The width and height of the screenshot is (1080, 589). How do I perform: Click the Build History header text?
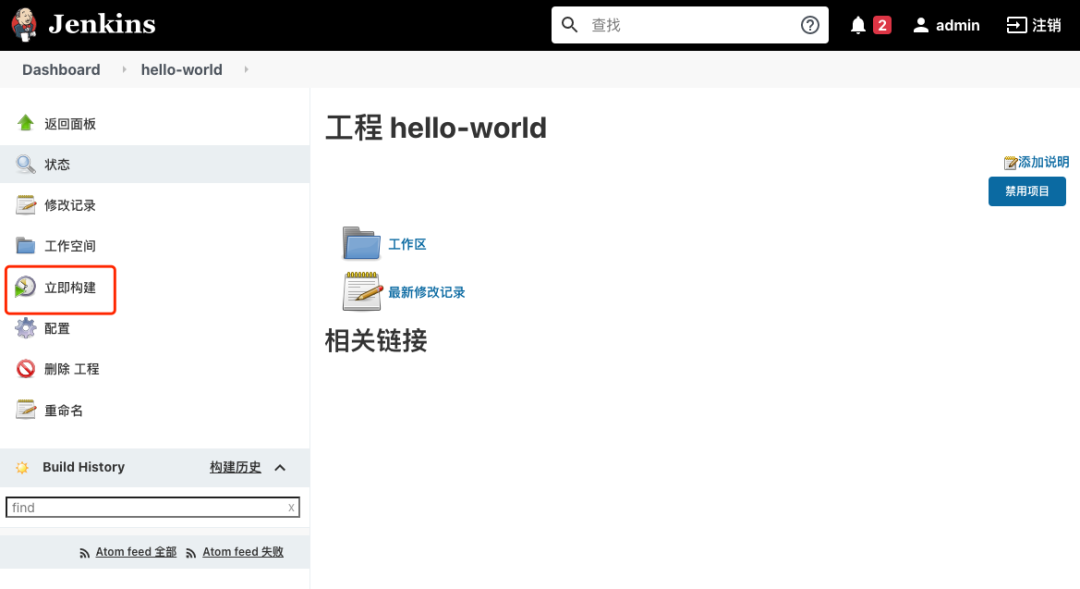[83, 467]
